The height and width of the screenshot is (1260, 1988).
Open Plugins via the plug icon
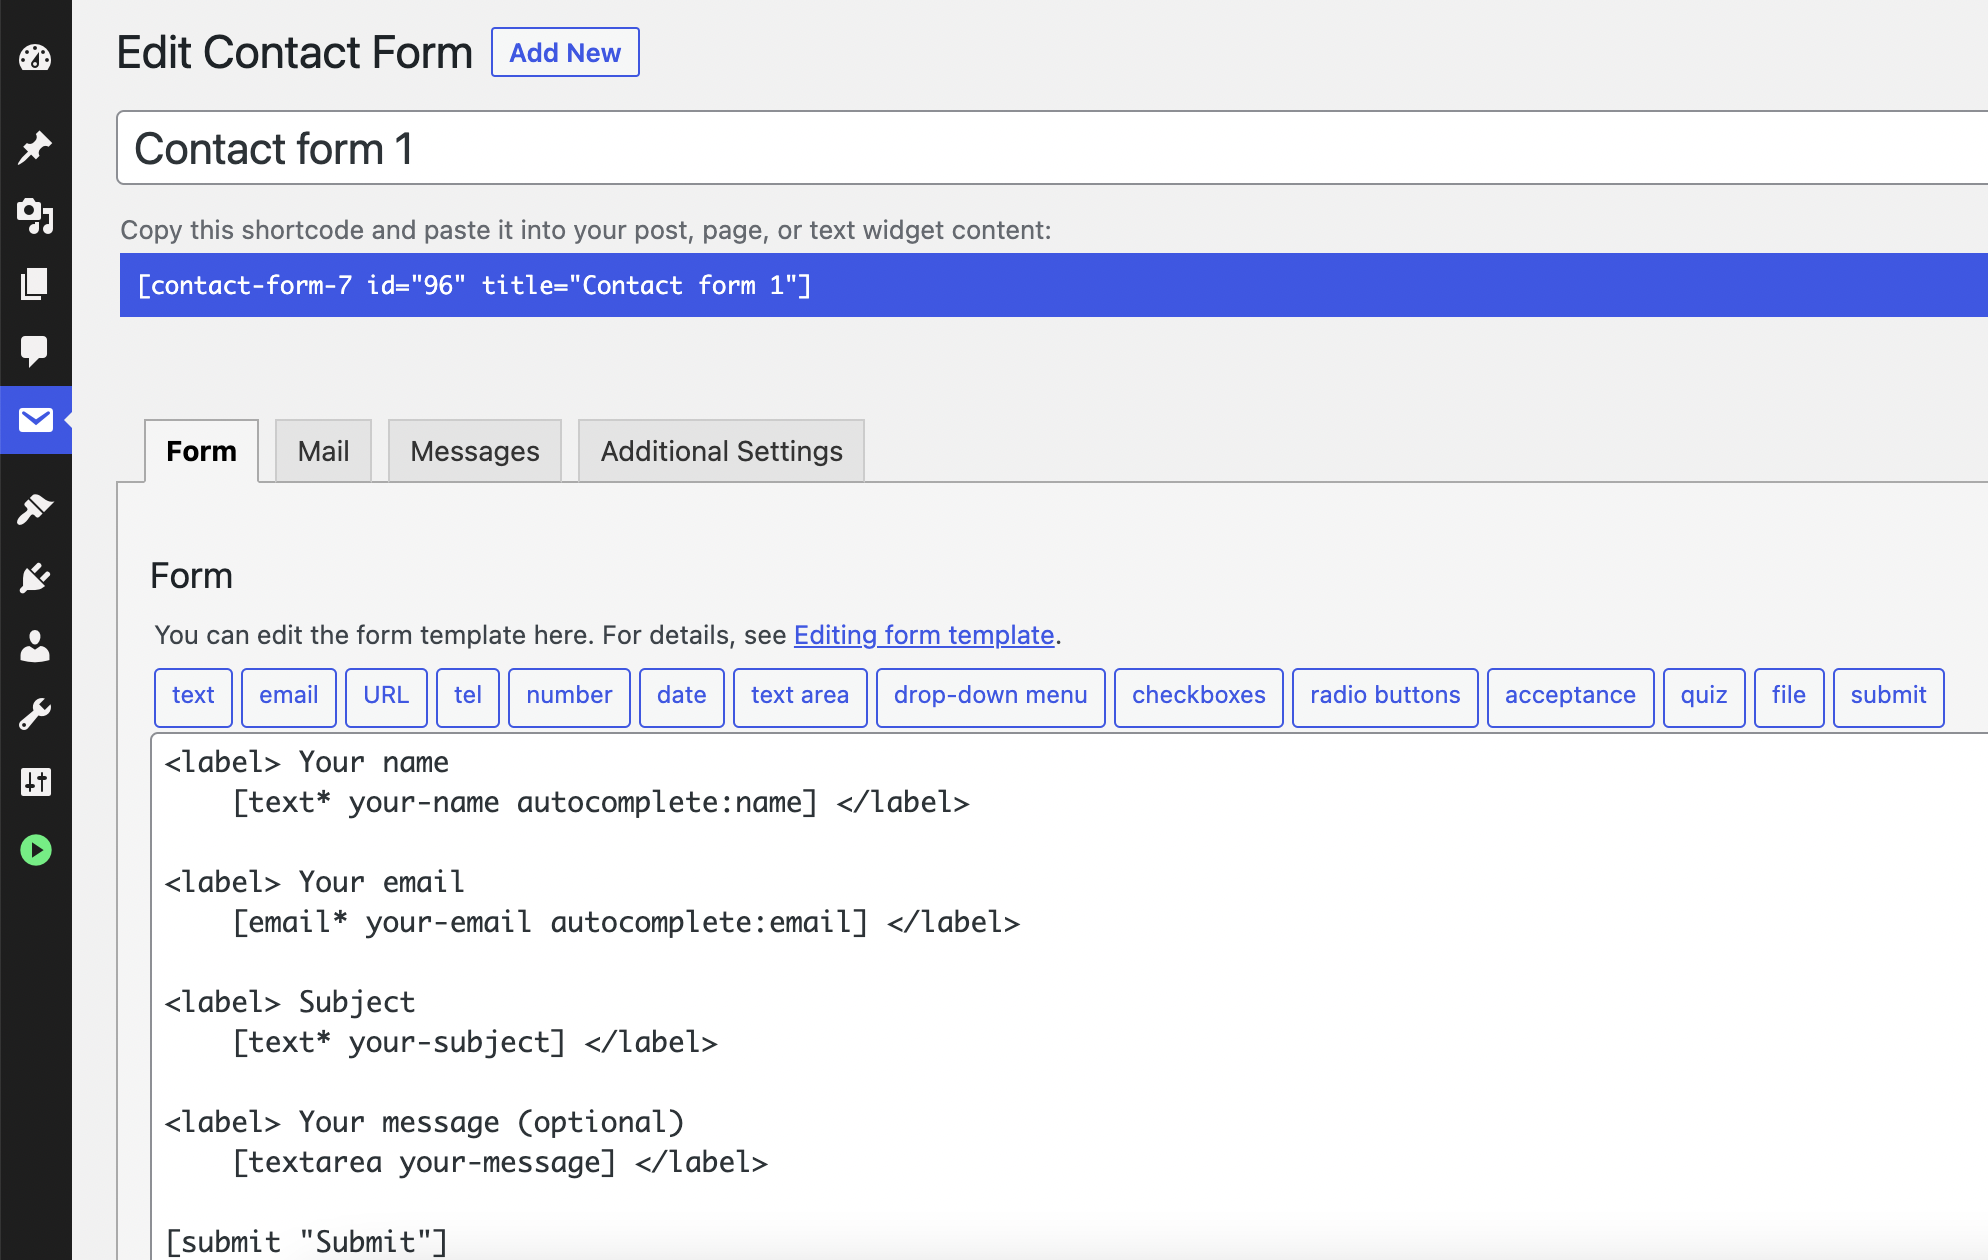[35, 577]
